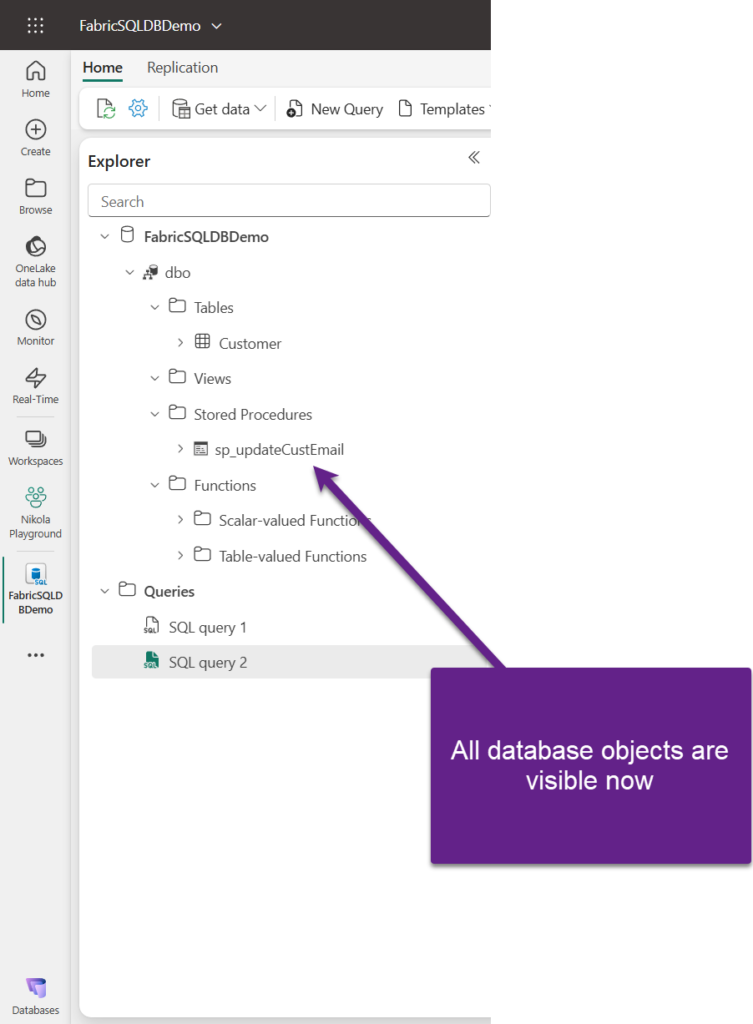Click the database cylinder icon
Screen dimensions: 753x1024
pos(127,234)
